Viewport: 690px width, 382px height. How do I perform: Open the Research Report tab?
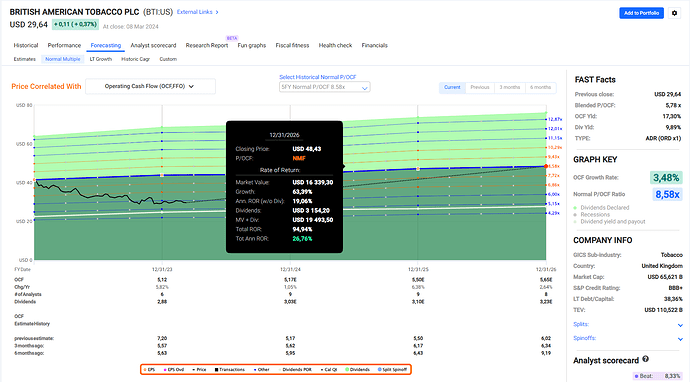[207, 45]
